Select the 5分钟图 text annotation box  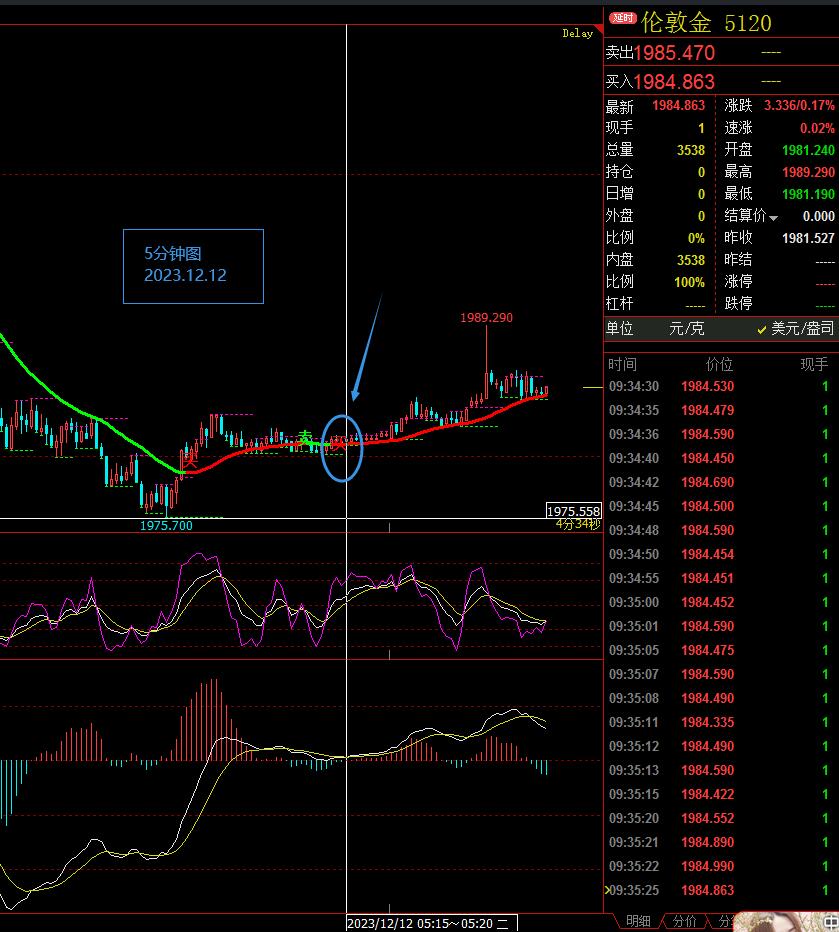[193, 266]
